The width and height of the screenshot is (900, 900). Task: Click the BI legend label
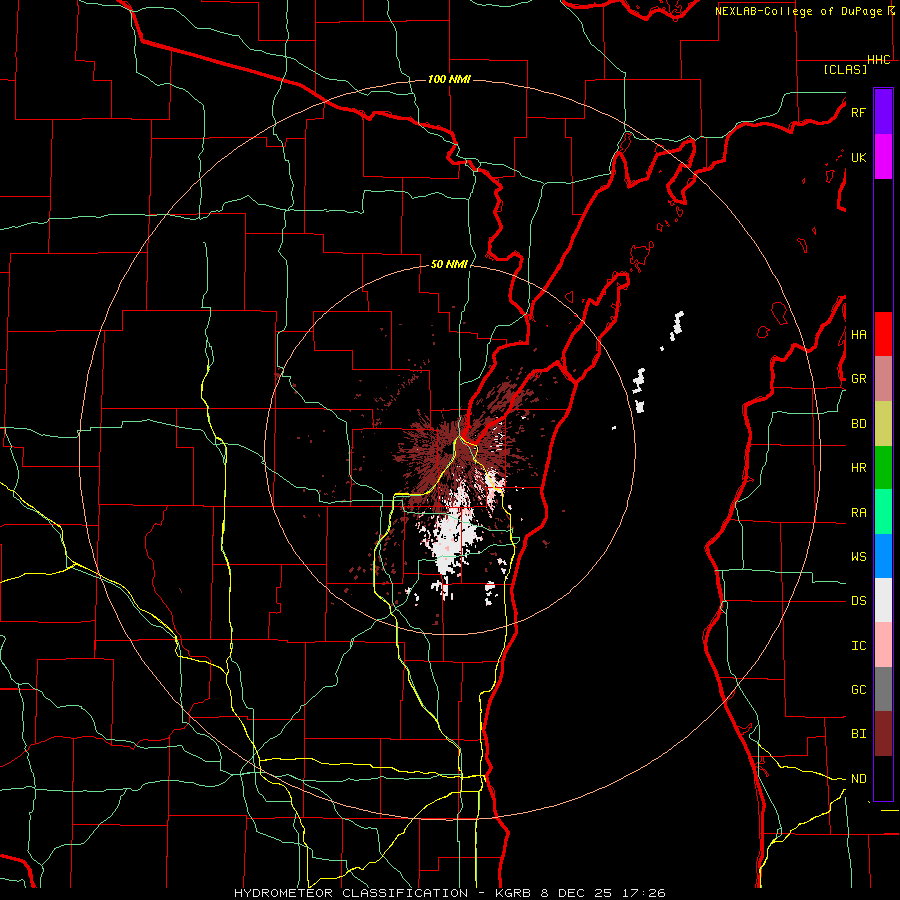(x=858, y=734)
